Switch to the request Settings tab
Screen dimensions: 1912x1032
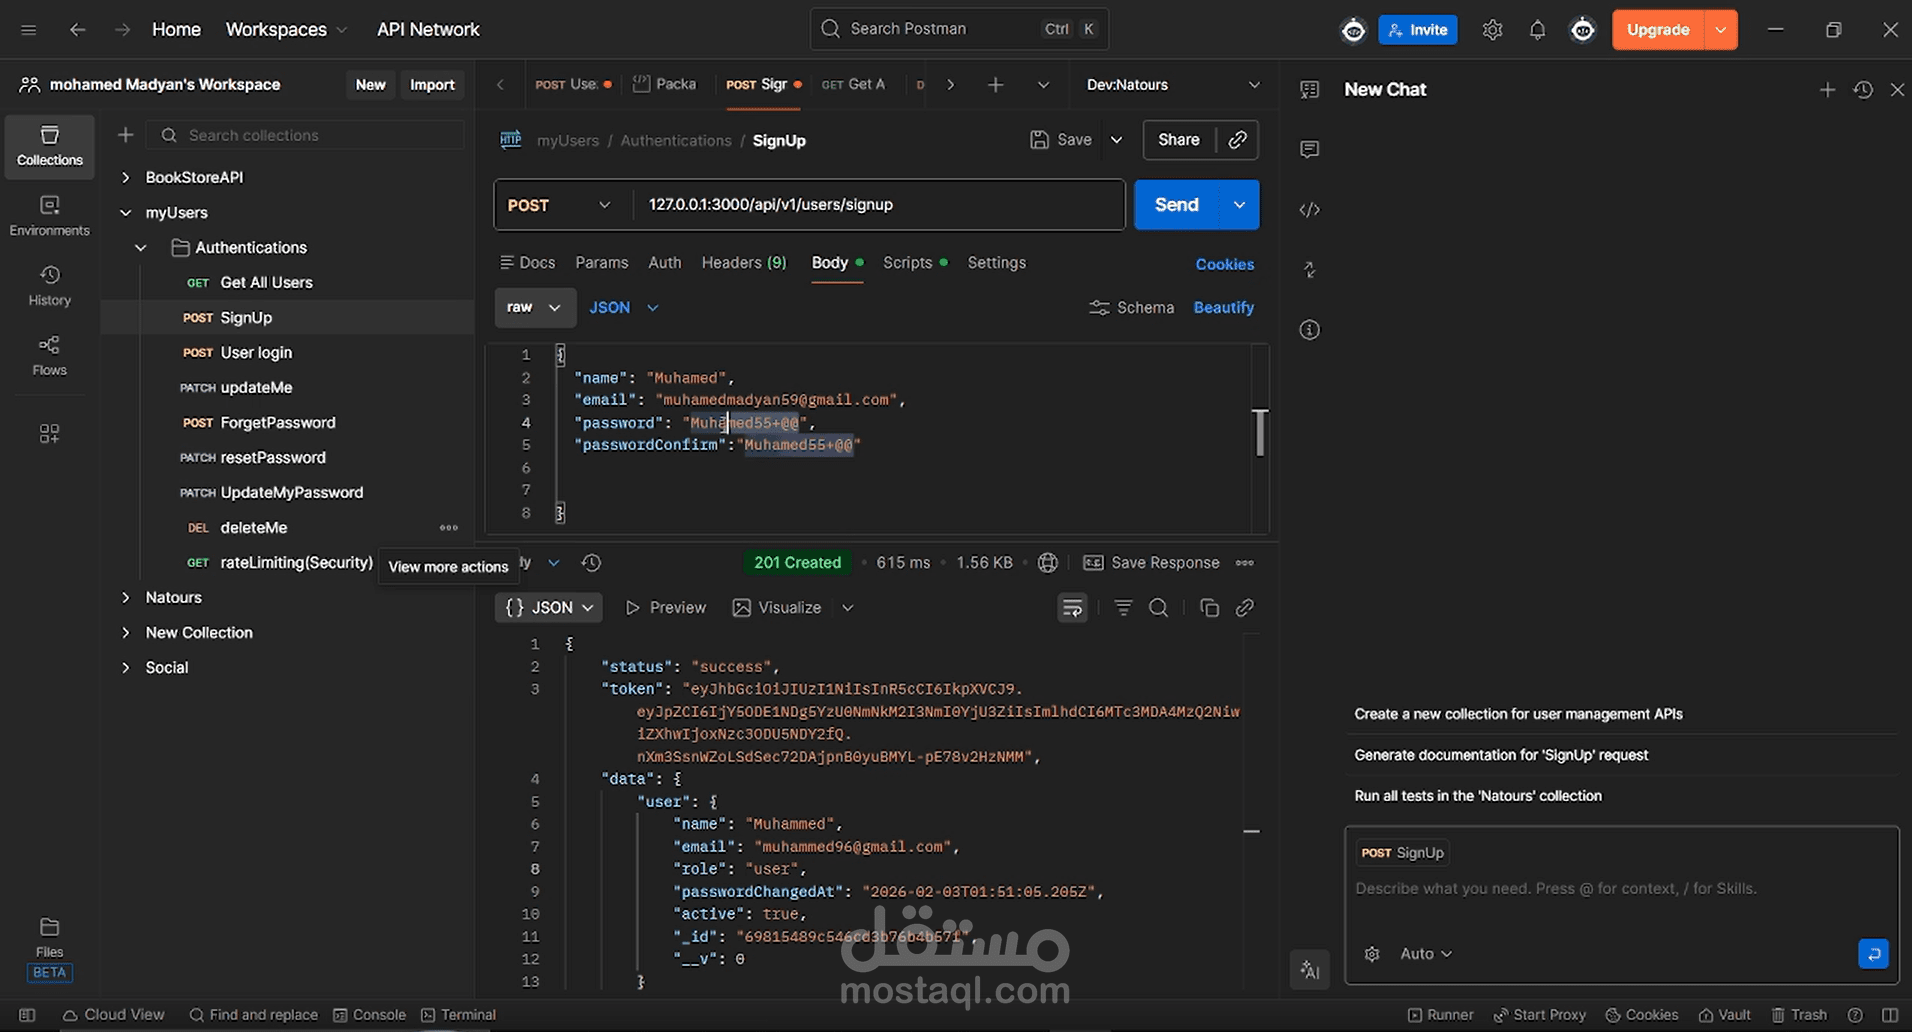coord(997,263)
